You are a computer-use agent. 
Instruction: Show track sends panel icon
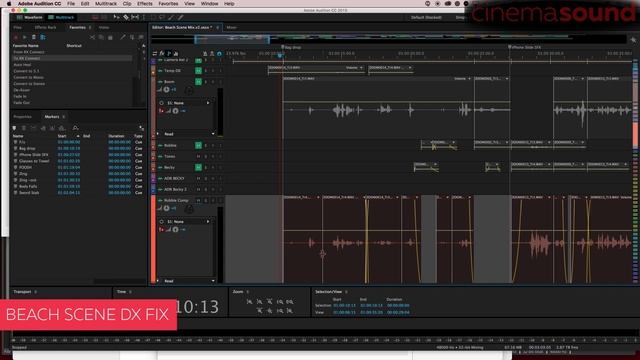coord(169,53)
